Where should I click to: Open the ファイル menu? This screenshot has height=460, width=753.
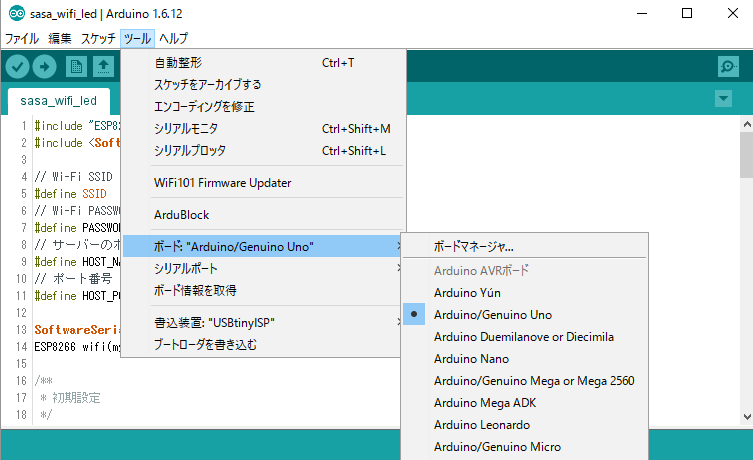pos(22,38)
